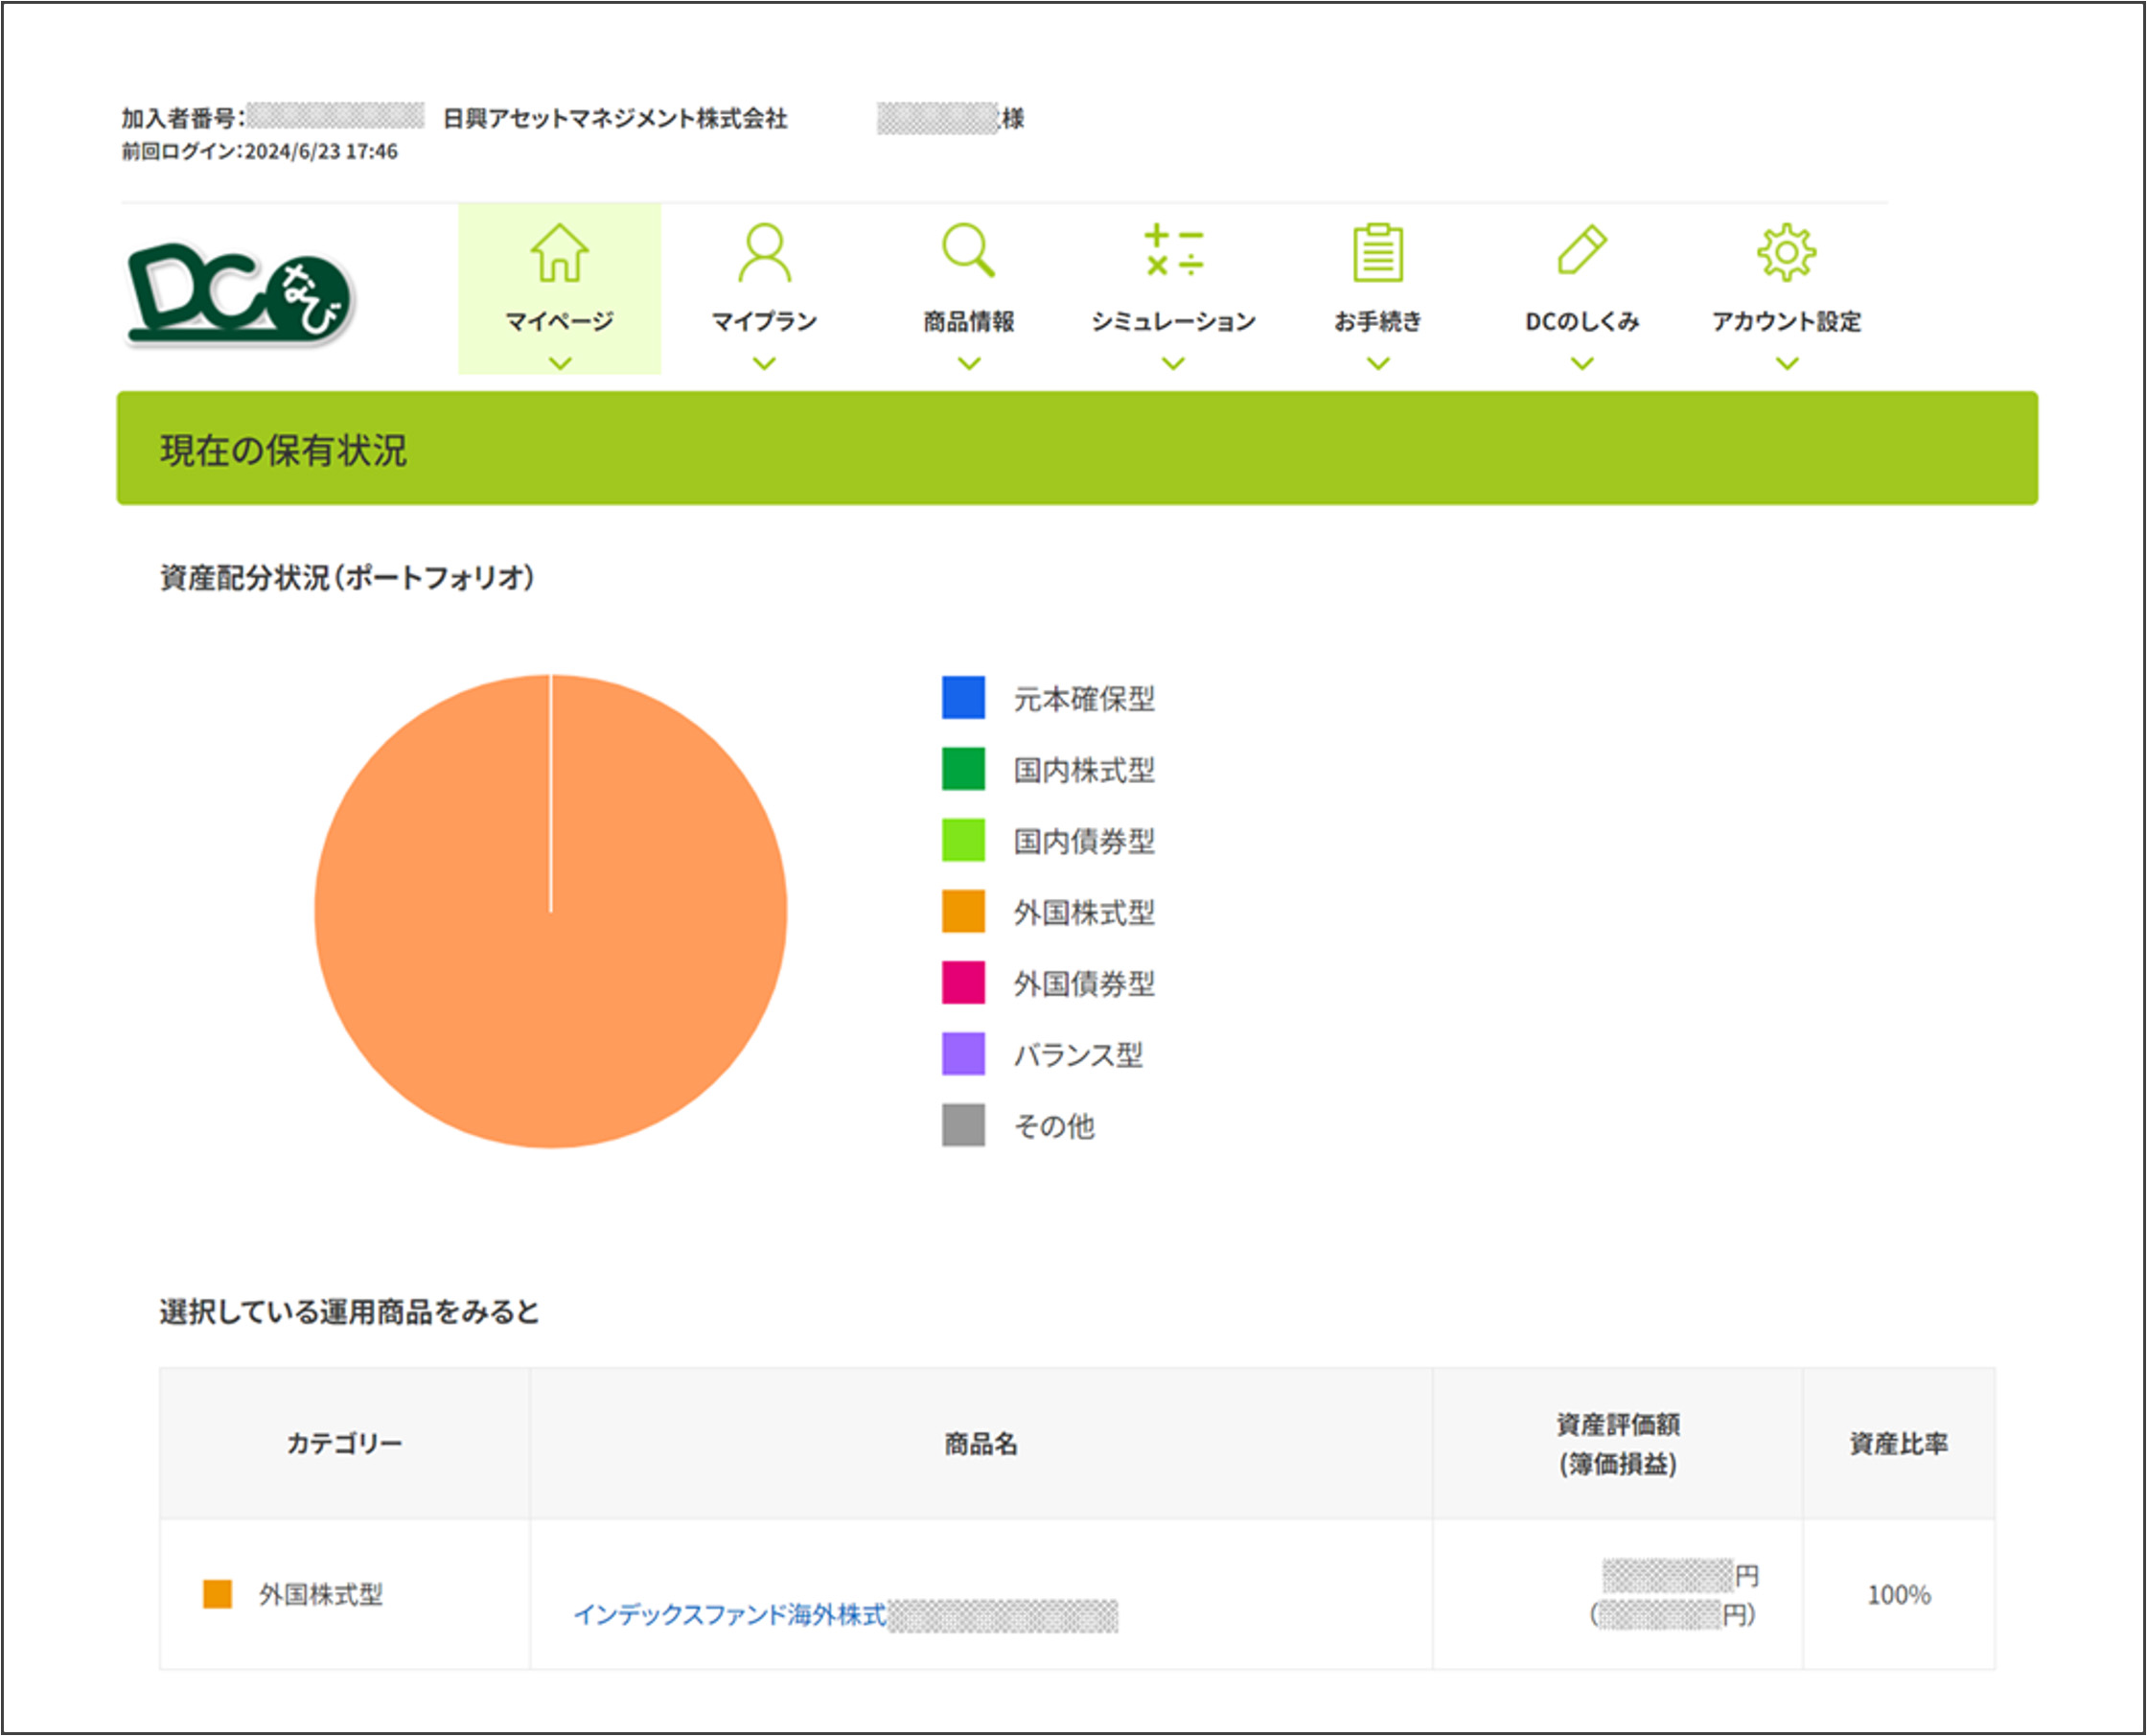Click the 100% asset ratio cell
Screen dimensions: 2147x1736
pos(1898,1594)
